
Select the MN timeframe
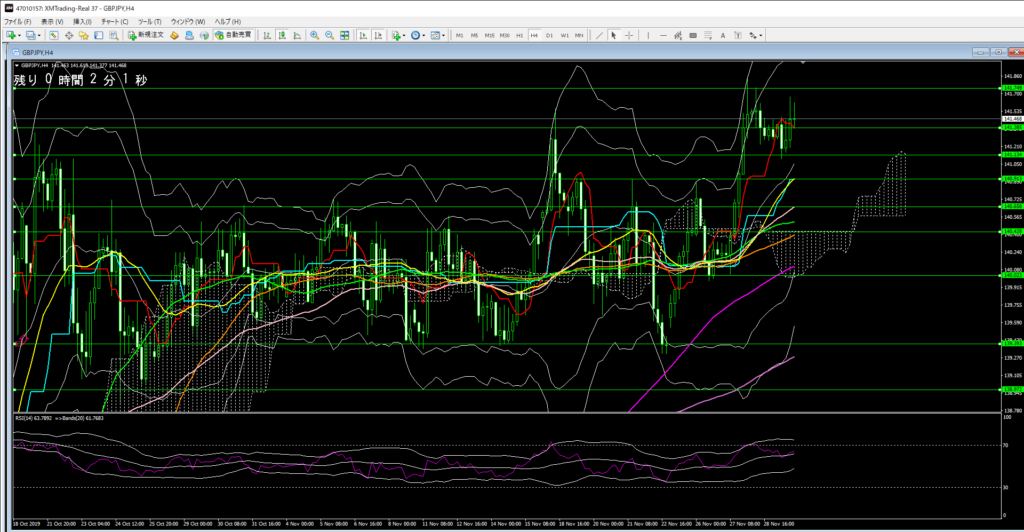(x=579, y=35)
